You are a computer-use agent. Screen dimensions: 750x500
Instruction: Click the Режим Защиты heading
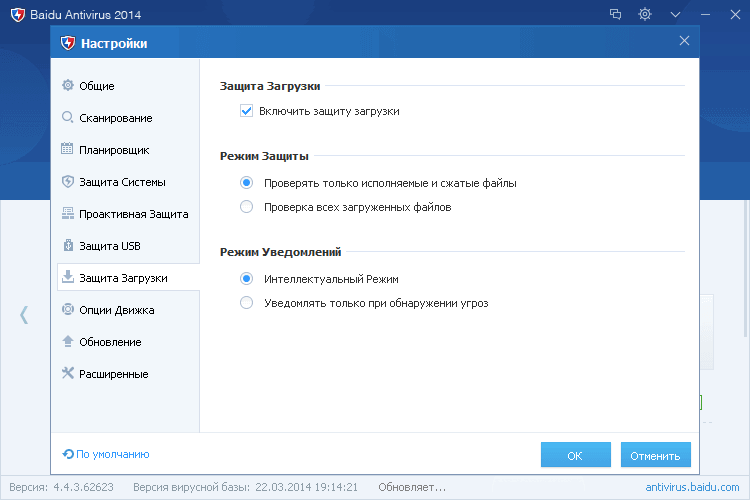[264, 156]
